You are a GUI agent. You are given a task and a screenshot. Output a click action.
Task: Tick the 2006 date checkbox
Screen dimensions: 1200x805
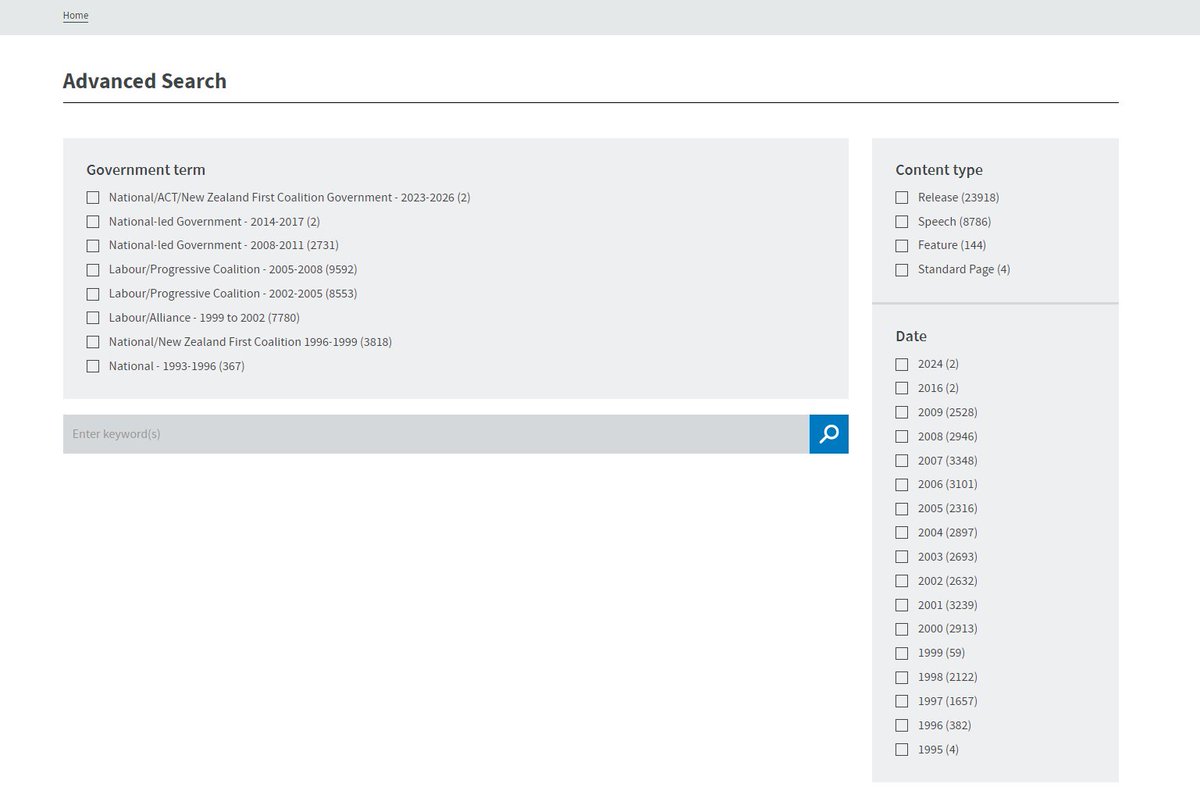902,485
